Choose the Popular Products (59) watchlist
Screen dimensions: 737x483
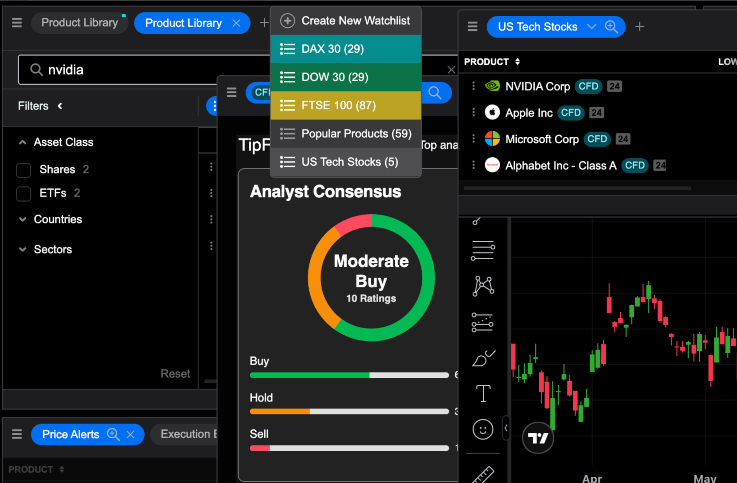pos(345,133)
